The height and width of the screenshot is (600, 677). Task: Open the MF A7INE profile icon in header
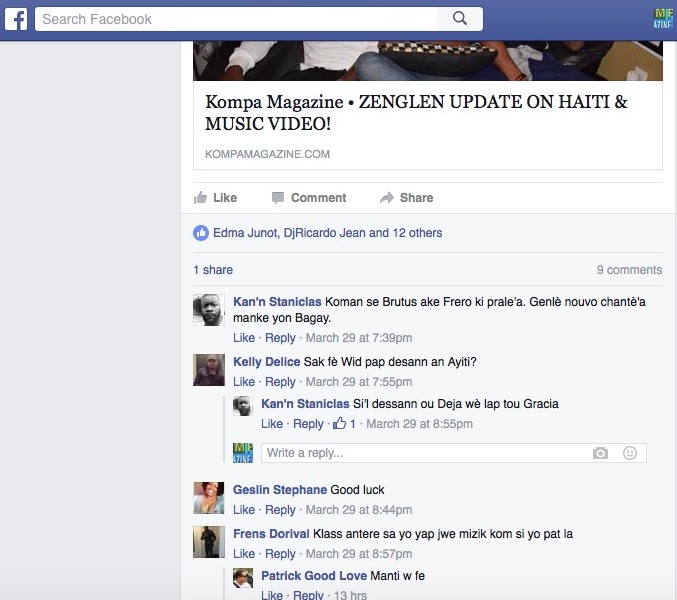(663, 19)
